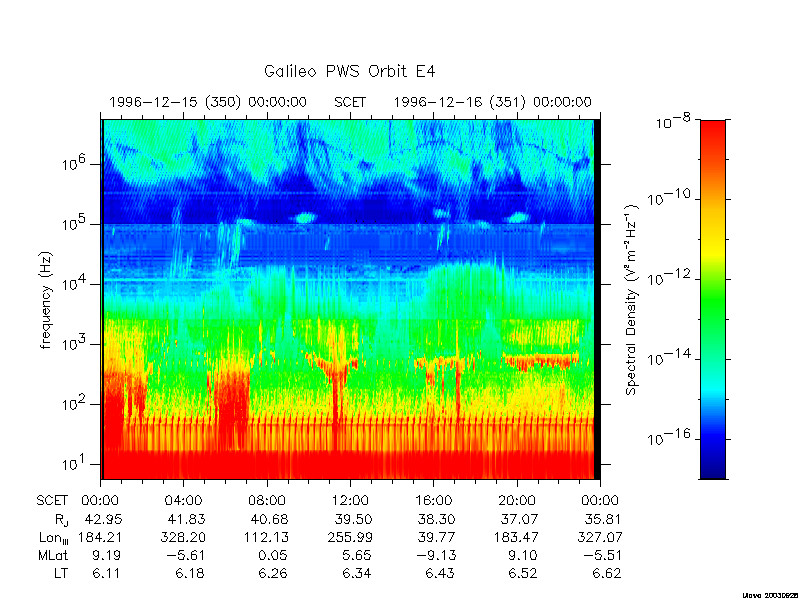Image resolution: width=800 pixels, height=600 pixels.
Task: Select RJ value 41.83
Action: (186, 519)
